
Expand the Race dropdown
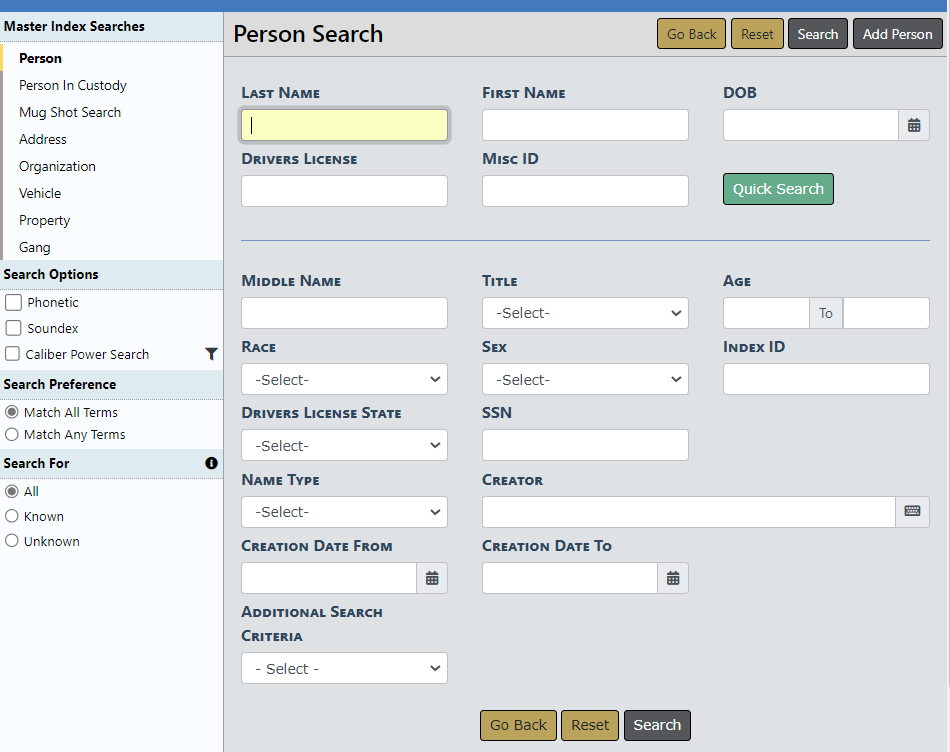pyautogui.click(x=344, y=379)
